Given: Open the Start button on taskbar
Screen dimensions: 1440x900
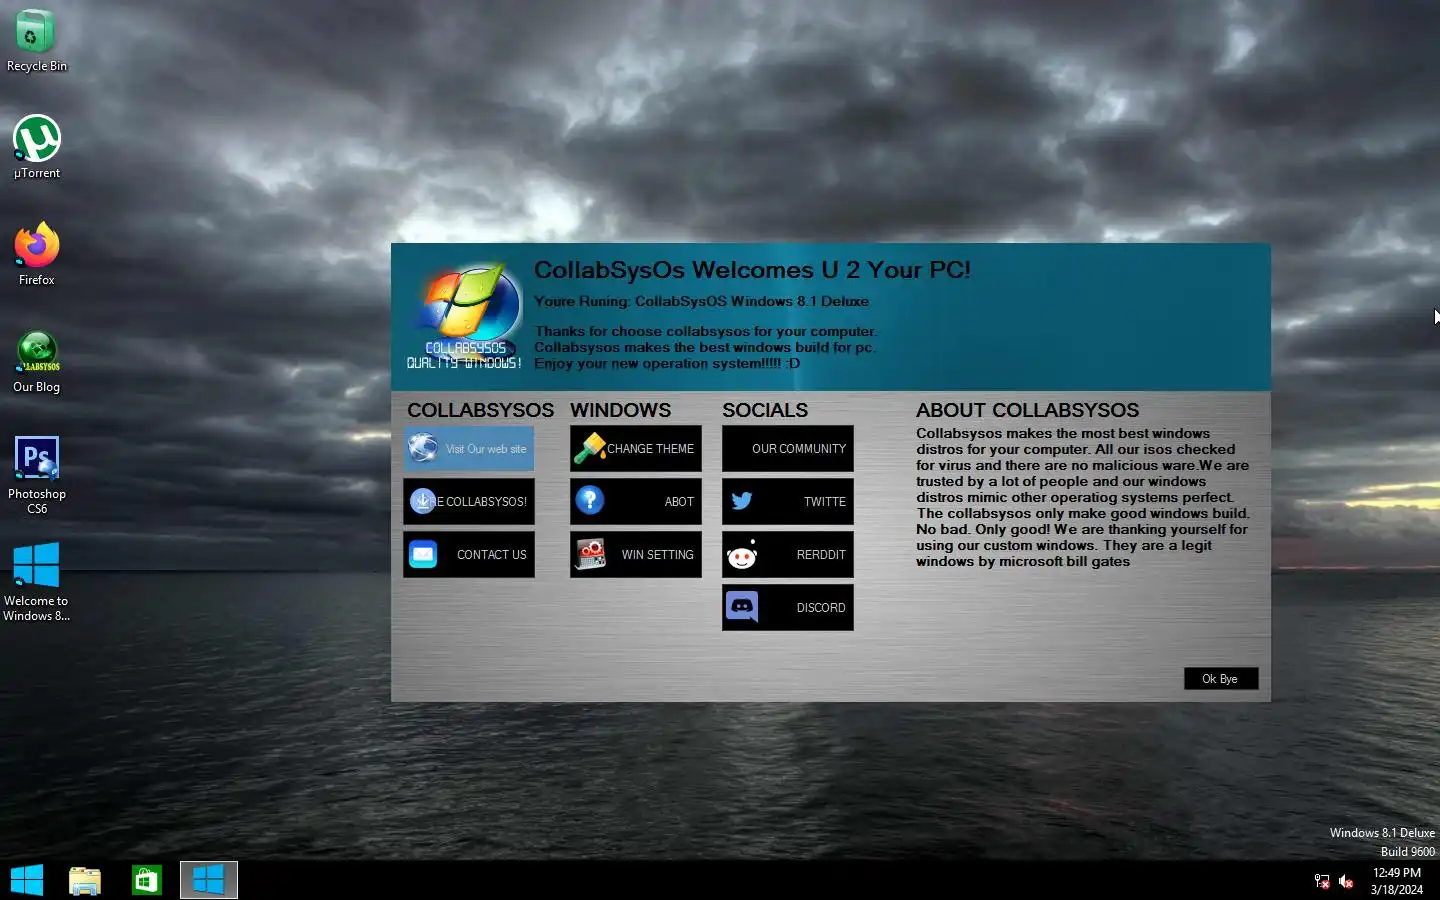Looking at the screenshot, I should point(27,880).
